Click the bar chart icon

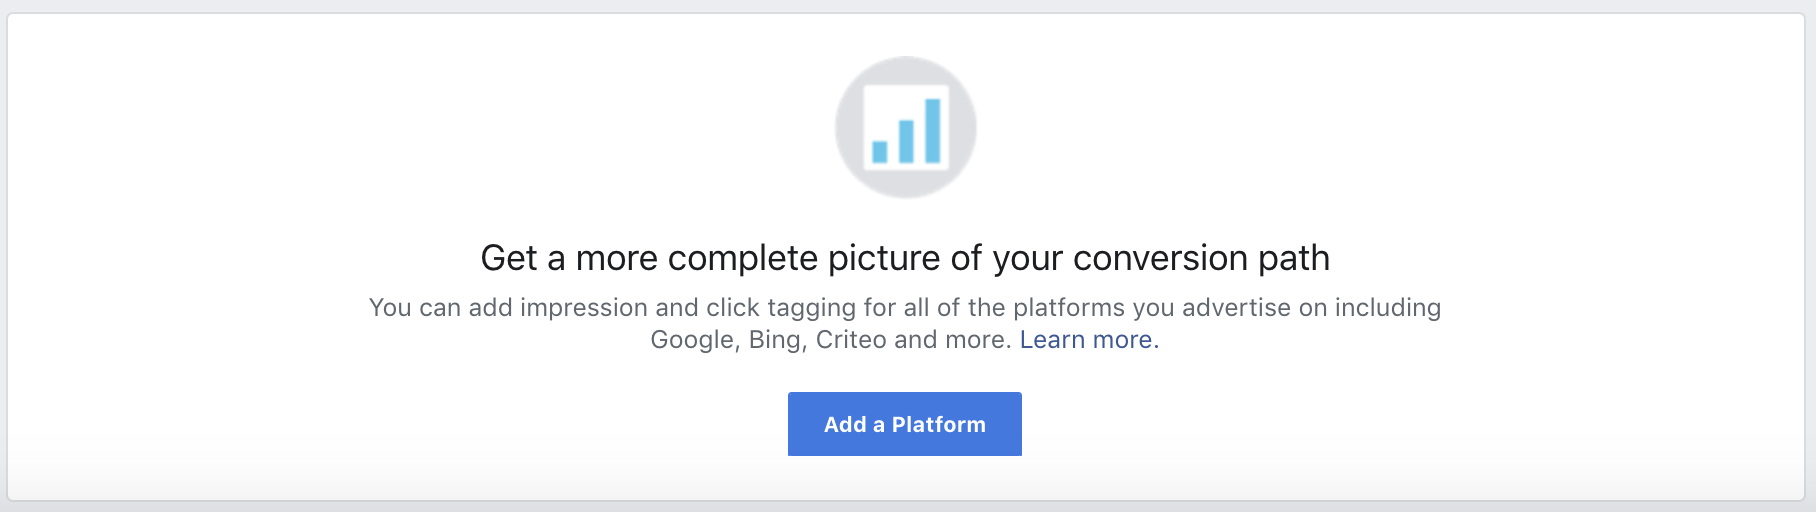pos(906,127)
